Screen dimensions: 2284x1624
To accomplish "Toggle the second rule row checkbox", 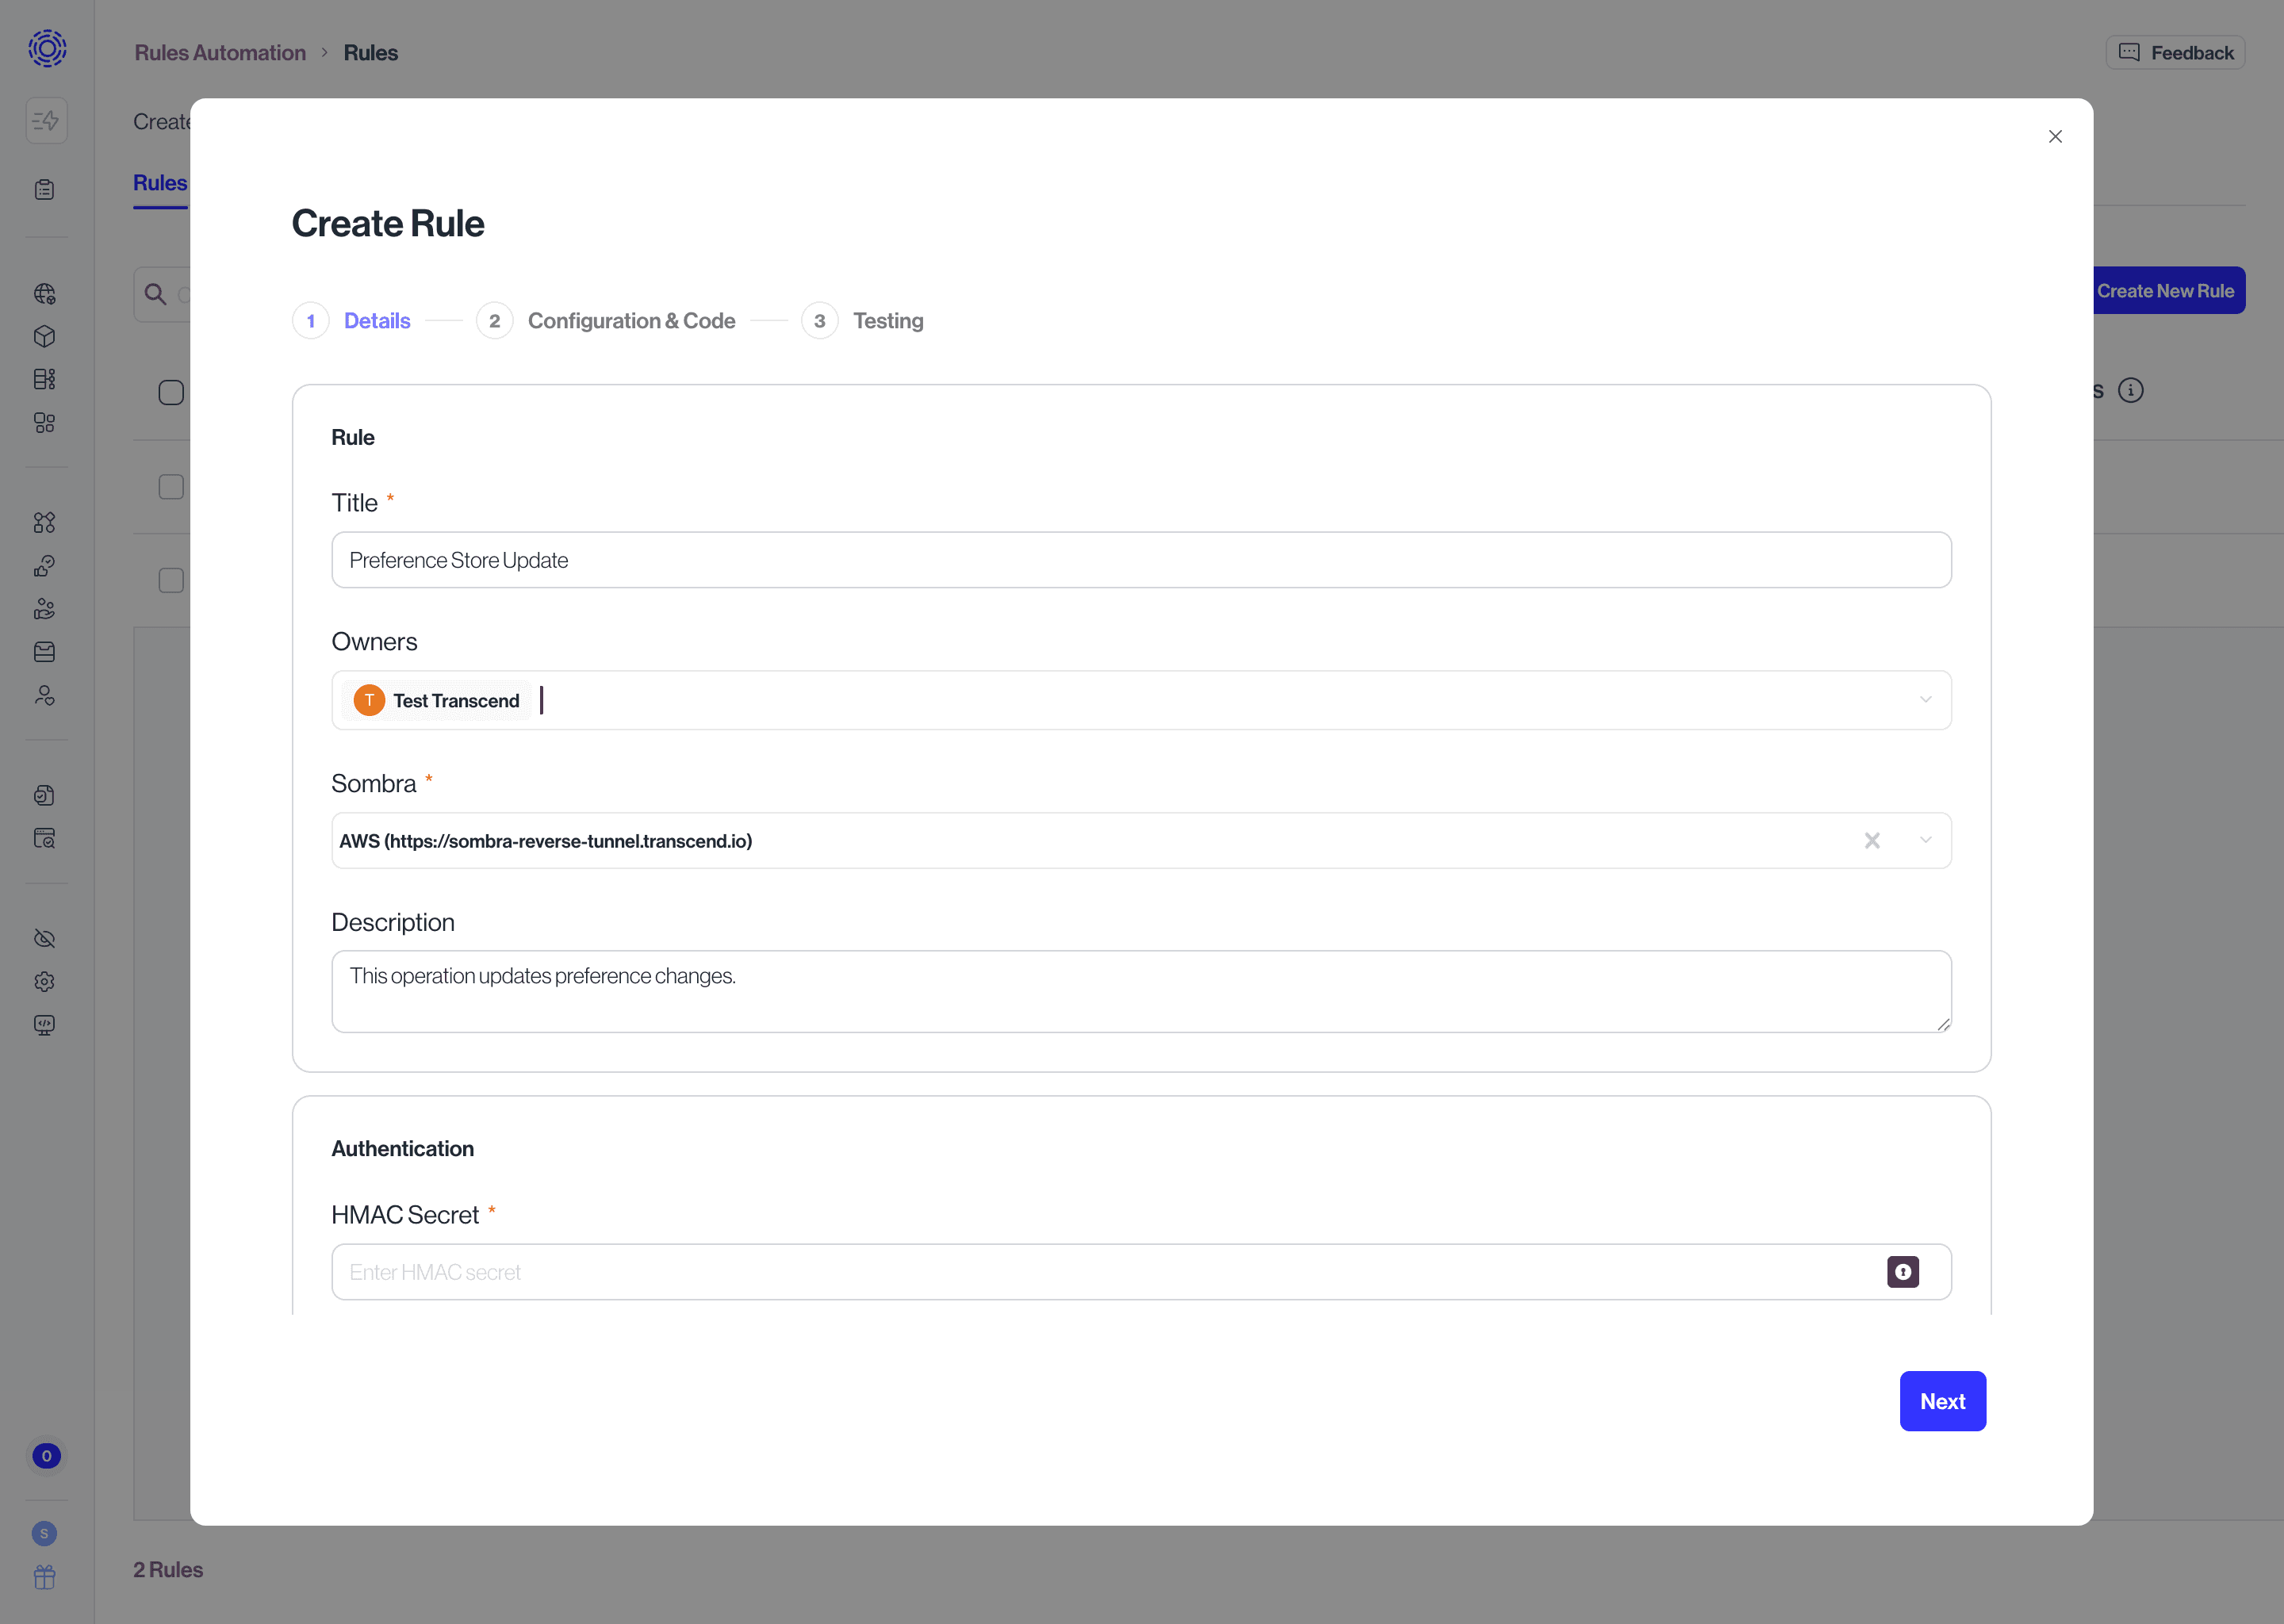I will click(x=172, y=581).
